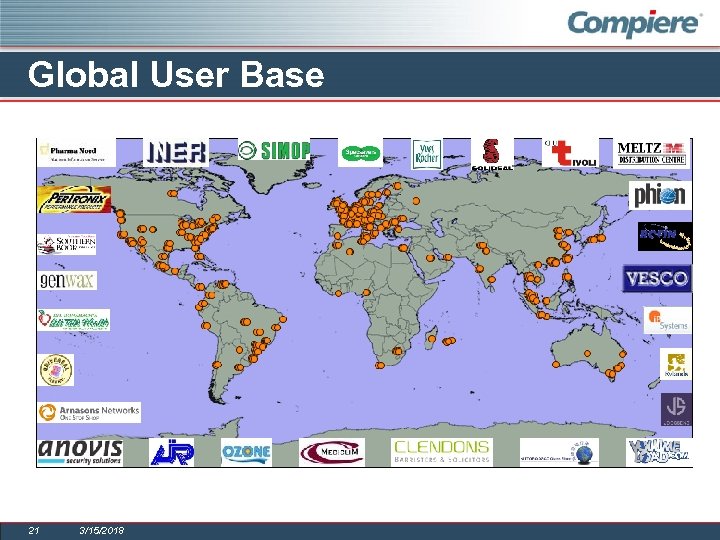Viewport: 720px width, 540px height.
Task: Select the Yves Rocher logo
Action: pos(427,154)
